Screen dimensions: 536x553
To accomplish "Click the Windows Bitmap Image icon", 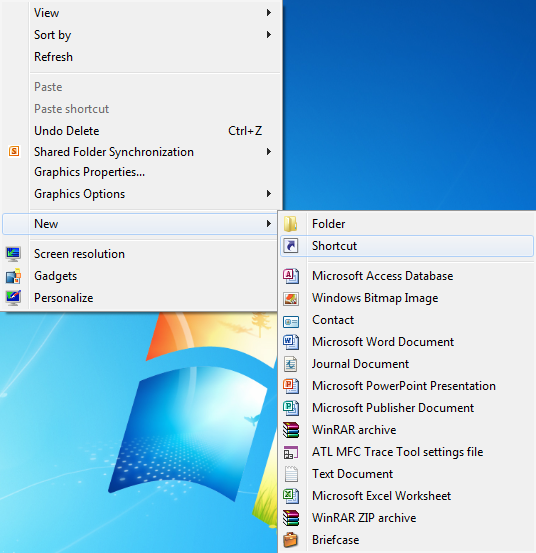I will tap(291, 298).
